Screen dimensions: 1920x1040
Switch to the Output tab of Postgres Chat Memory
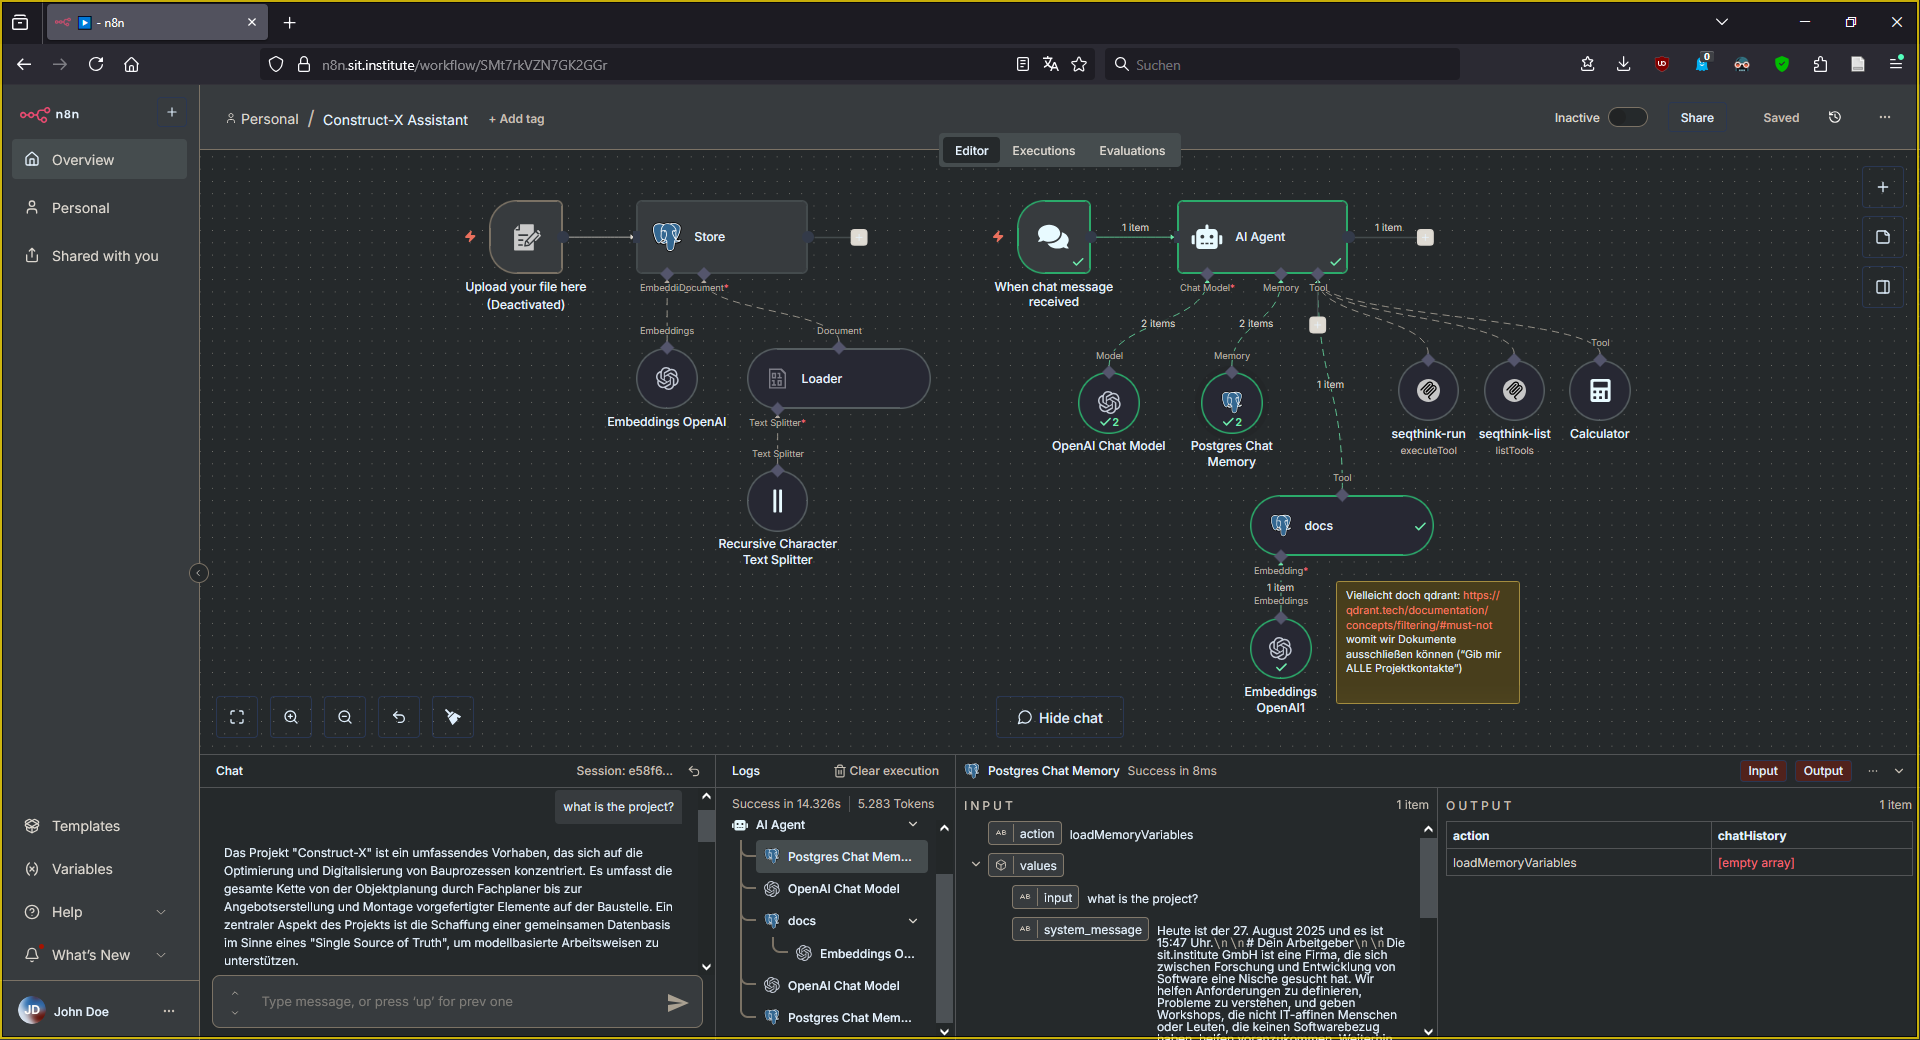point(1822,771)
